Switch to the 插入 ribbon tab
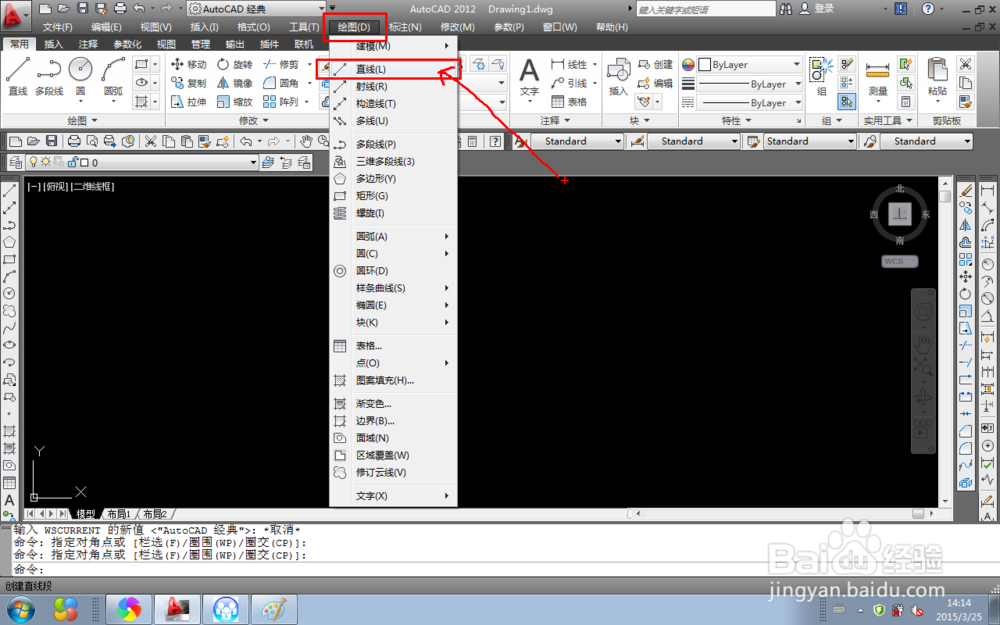Image resolution: width=1000 pixels, height=625 pixels. point(54,44)
